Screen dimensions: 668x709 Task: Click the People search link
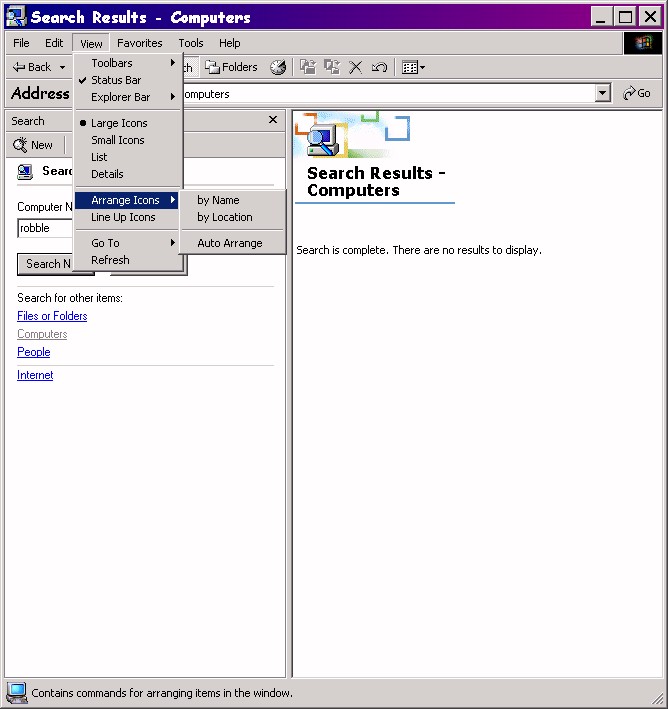(33, 352)
